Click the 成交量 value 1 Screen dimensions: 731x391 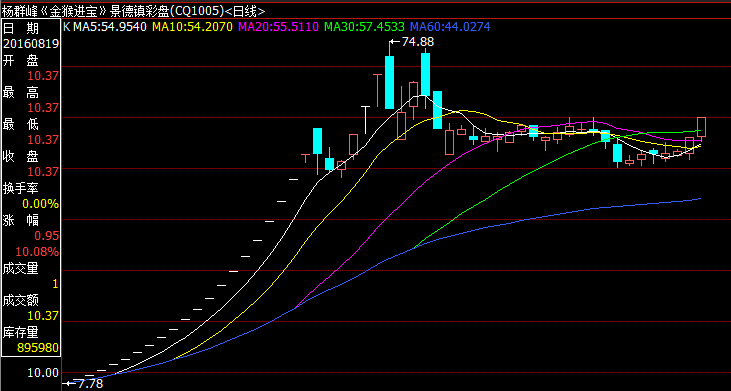55,284
